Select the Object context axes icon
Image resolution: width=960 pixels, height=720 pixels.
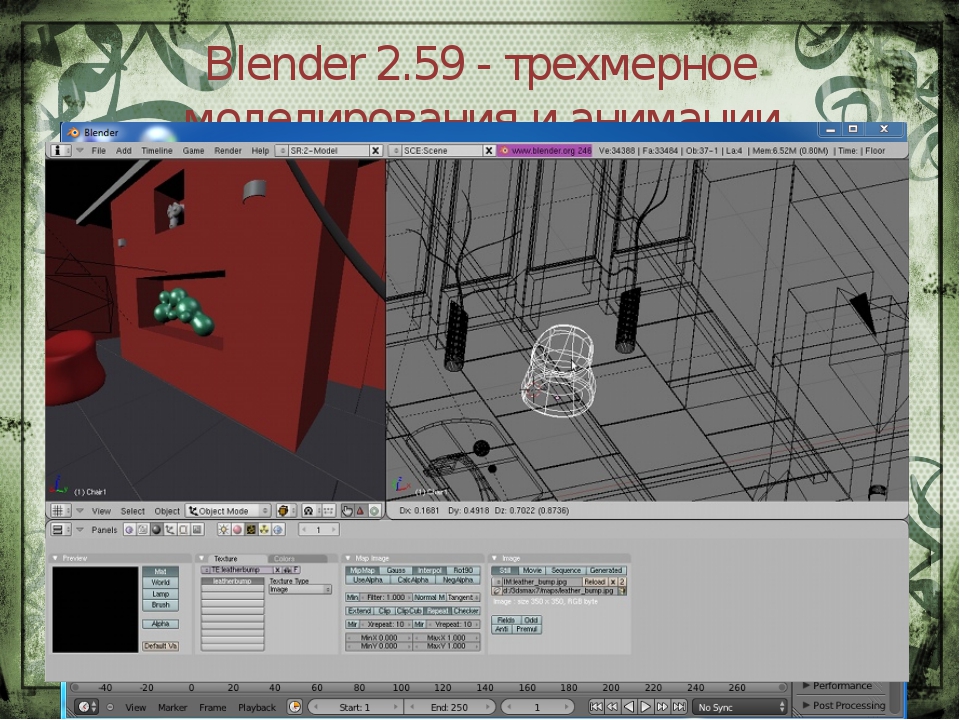[170, 530]
